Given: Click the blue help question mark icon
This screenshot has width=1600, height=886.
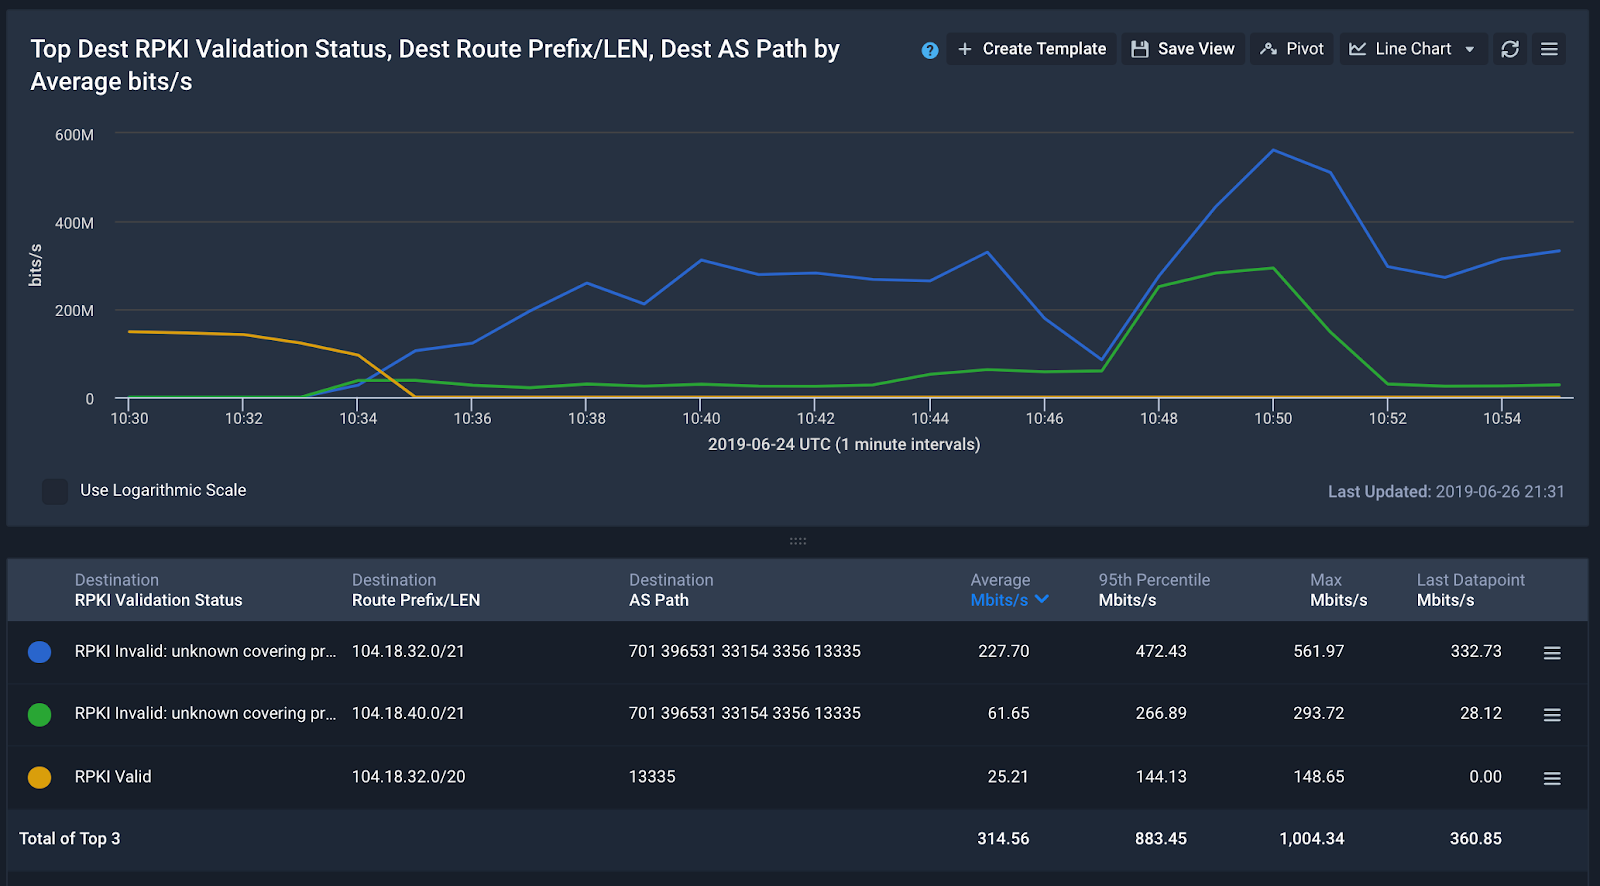Looking at the screenshot, I should click(930, 50).
